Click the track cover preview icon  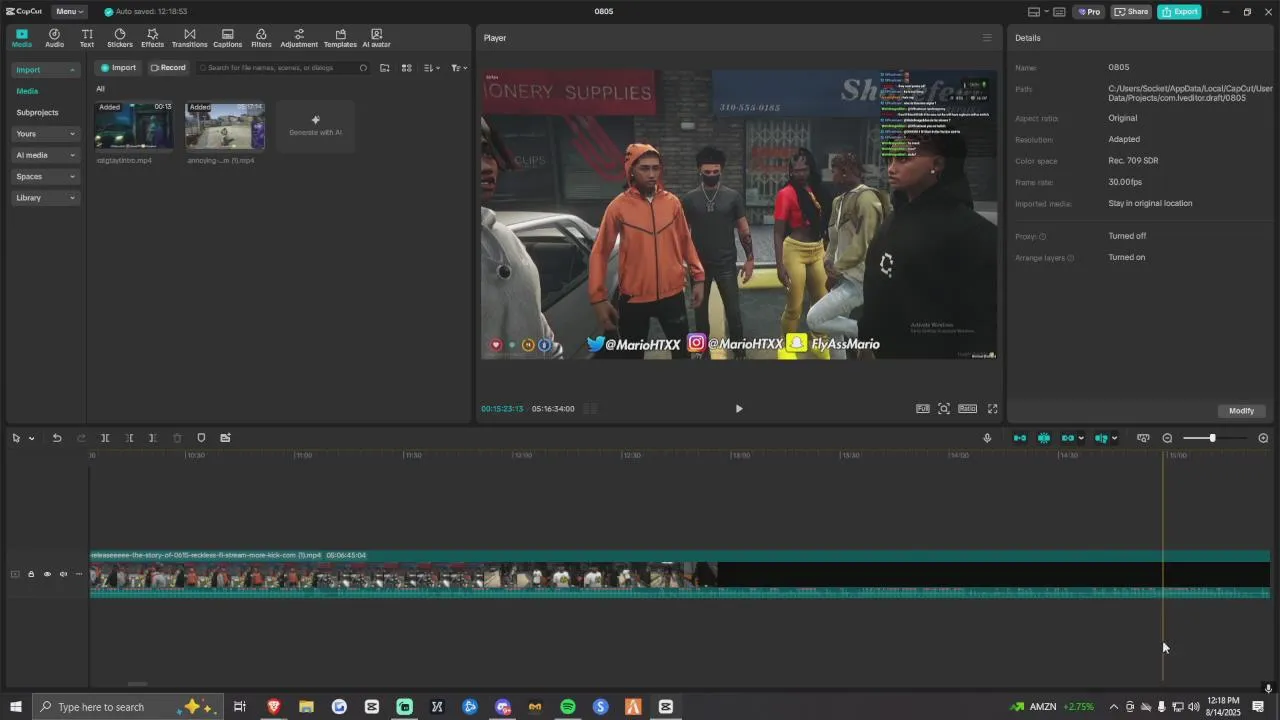click(1143, 438)
